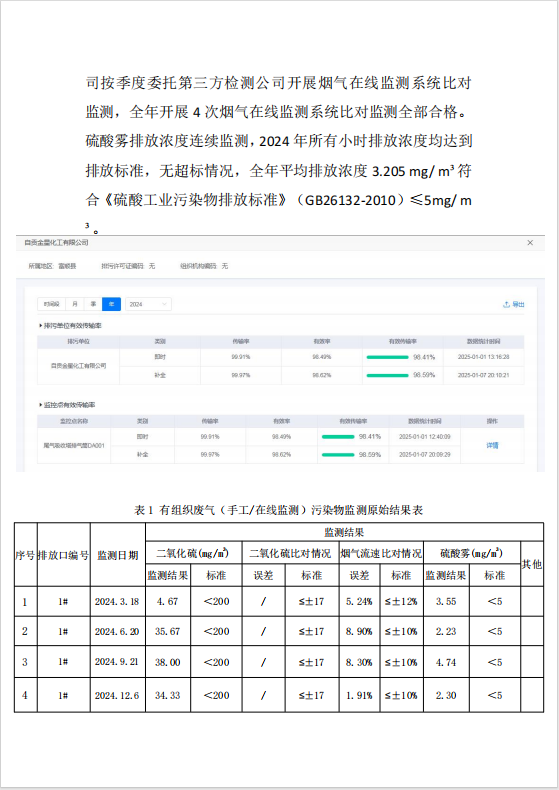Click the date cell 2024.9.21
The height and width of the screenshot is (790, 559).
(117, 662)
